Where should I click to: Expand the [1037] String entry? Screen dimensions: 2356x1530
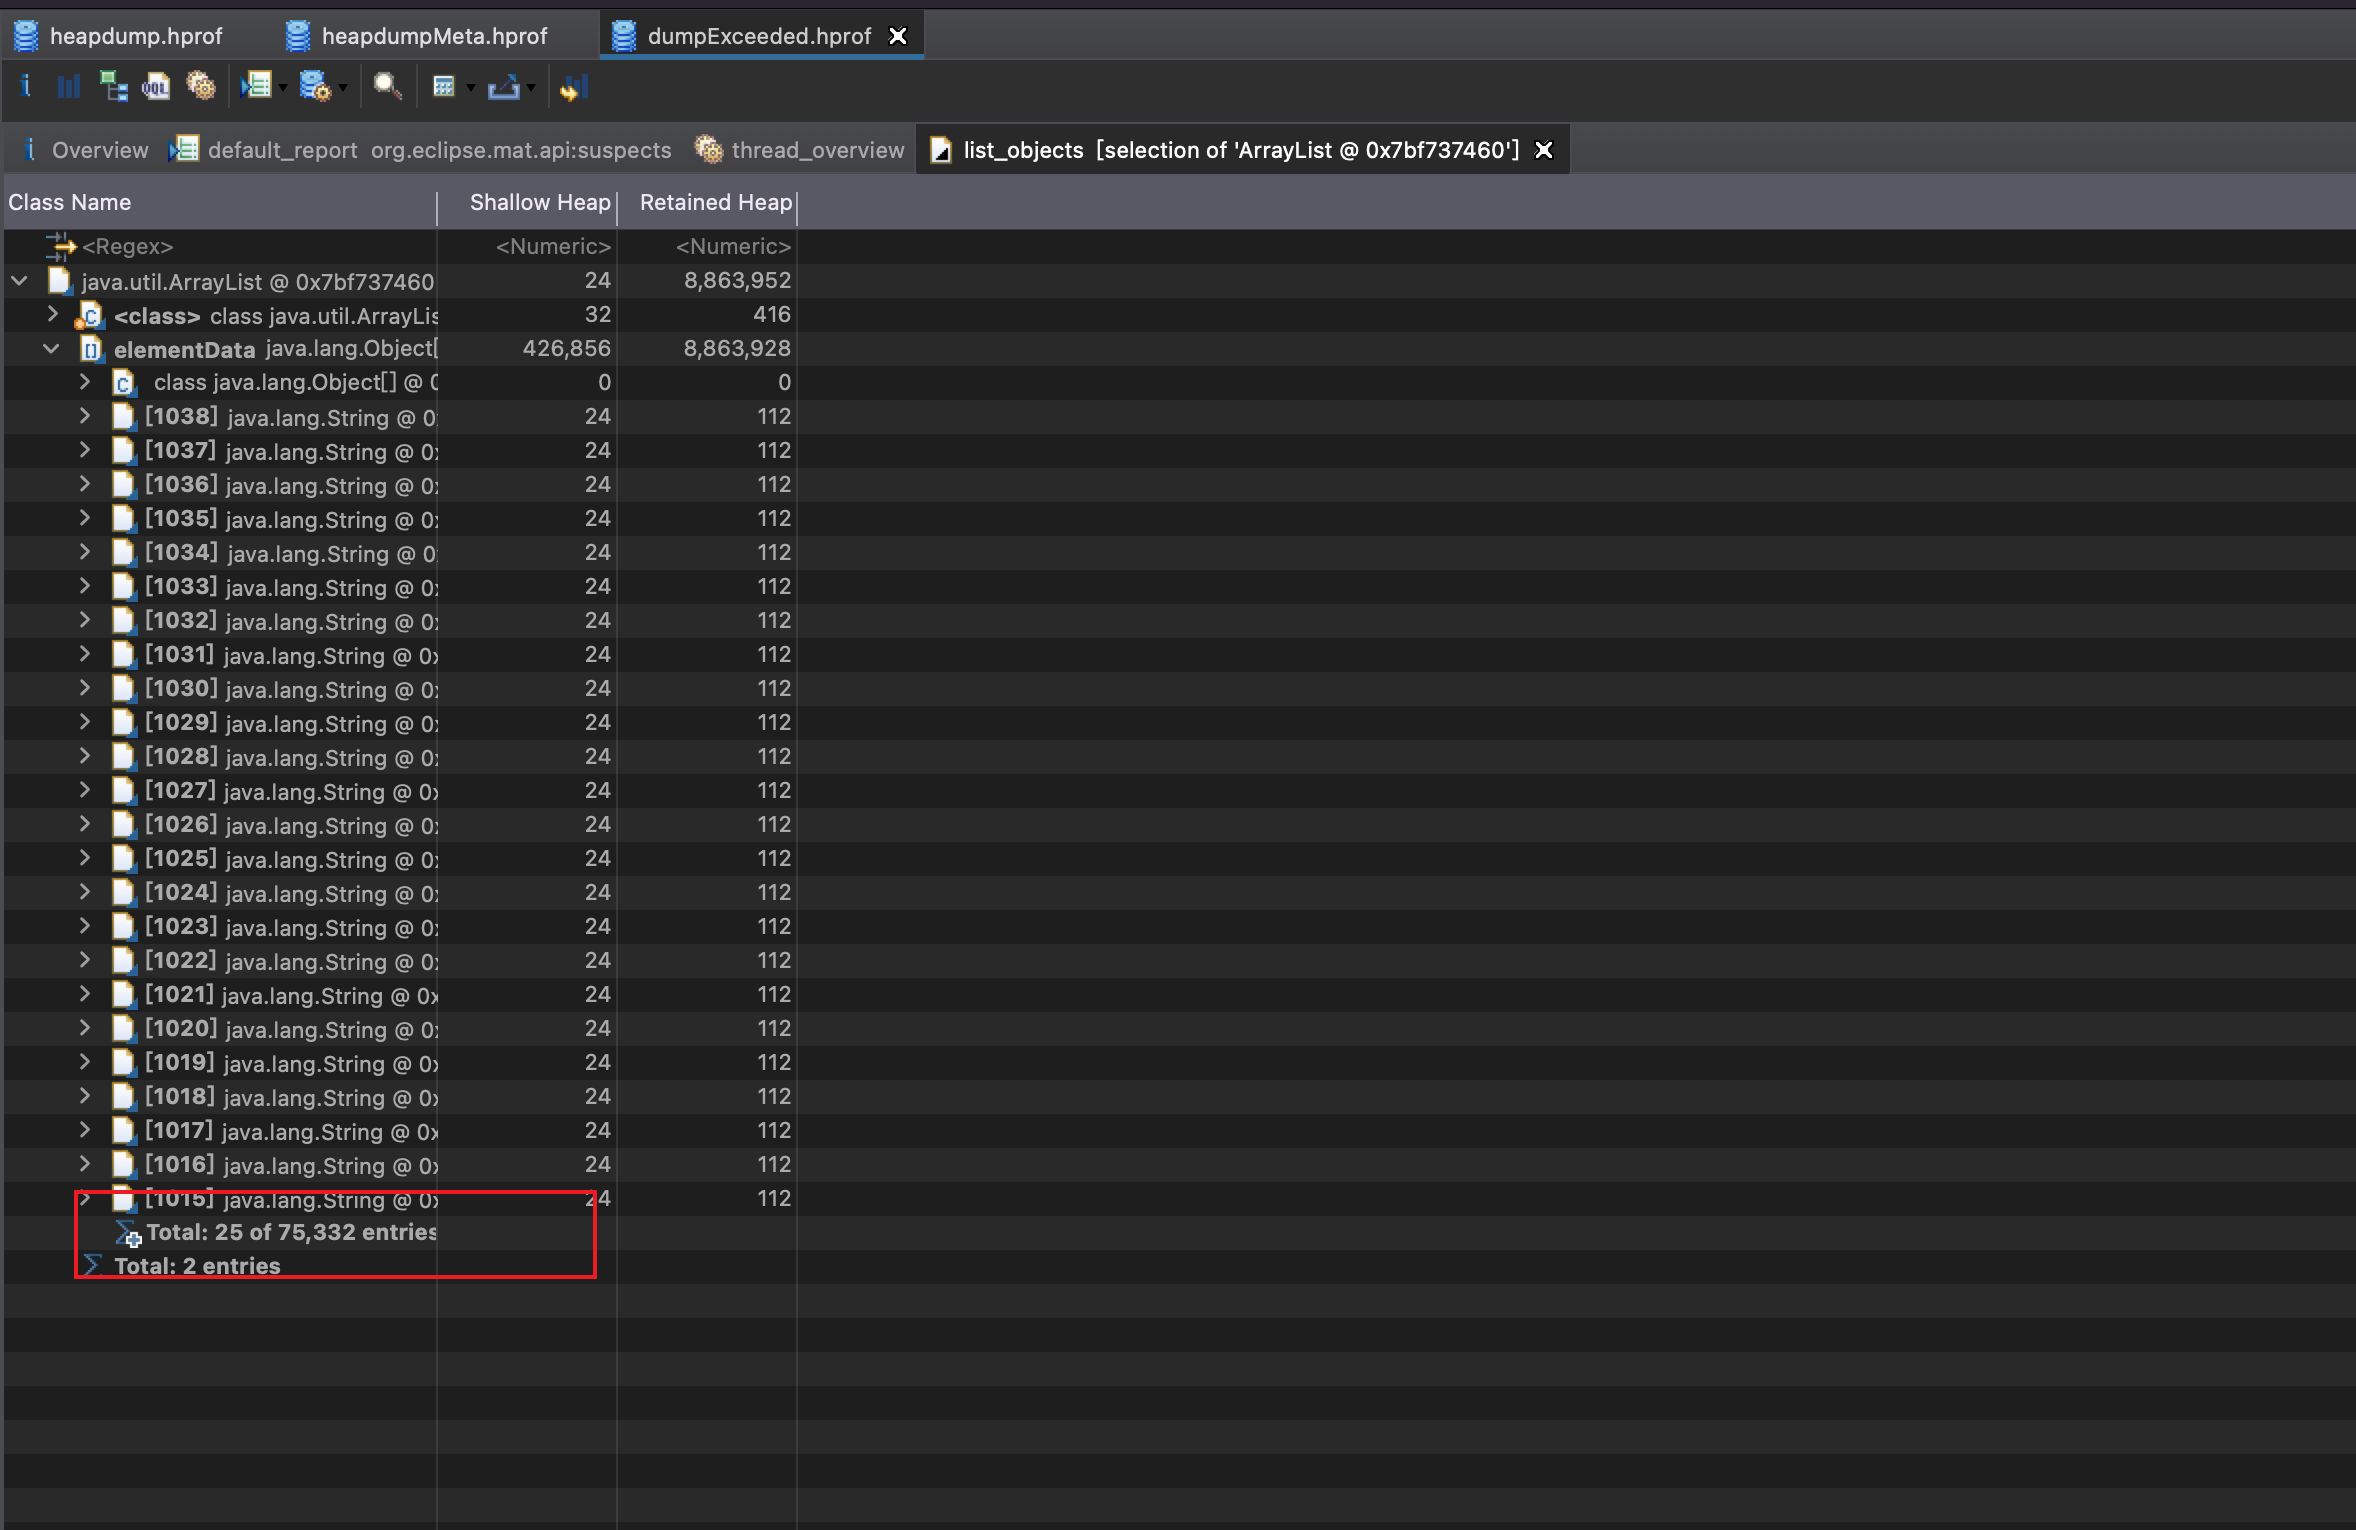click(x=85, y=450)
